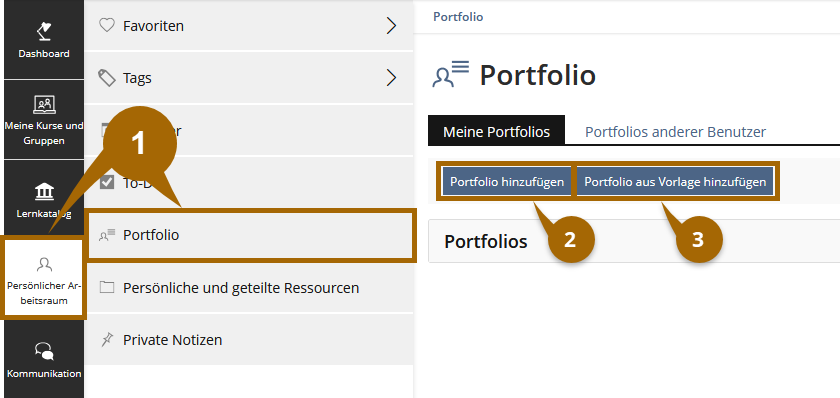840x398 pixels.
Task: Select the Persönlicher Arbeitsraum person icon
Action: coord(44,264)
